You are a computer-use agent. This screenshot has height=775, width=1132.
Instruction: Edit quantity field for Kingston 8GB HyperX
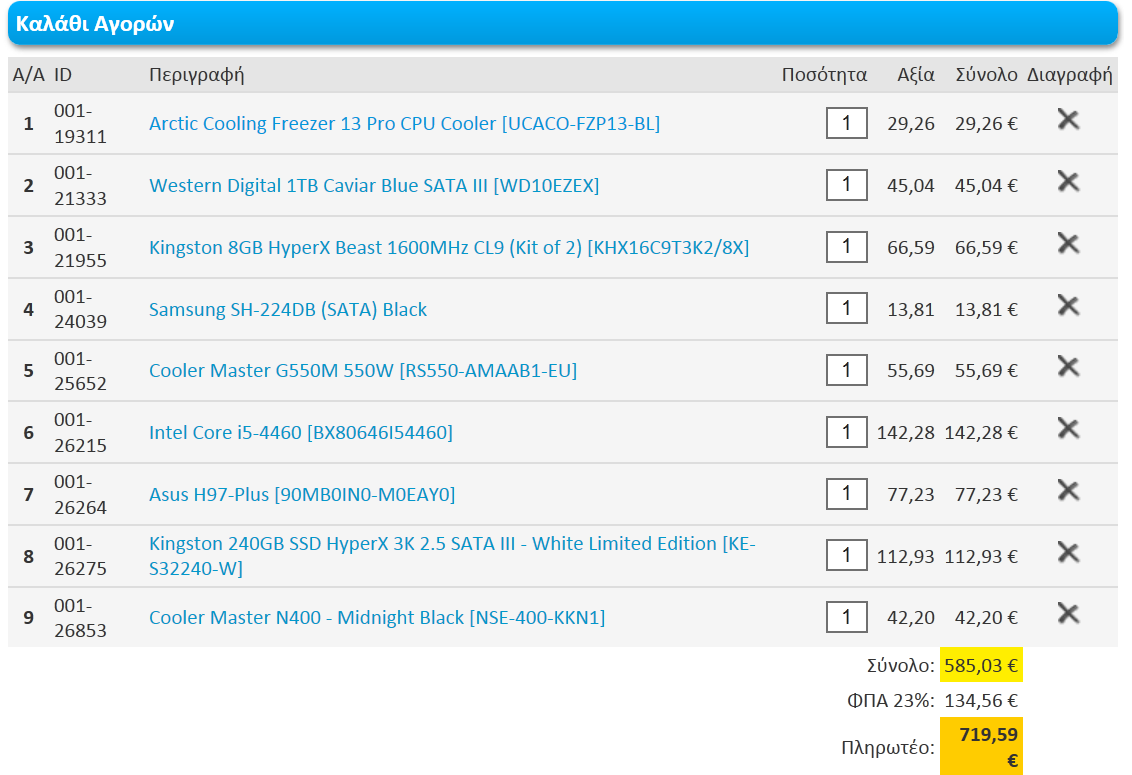coord(847,248)
